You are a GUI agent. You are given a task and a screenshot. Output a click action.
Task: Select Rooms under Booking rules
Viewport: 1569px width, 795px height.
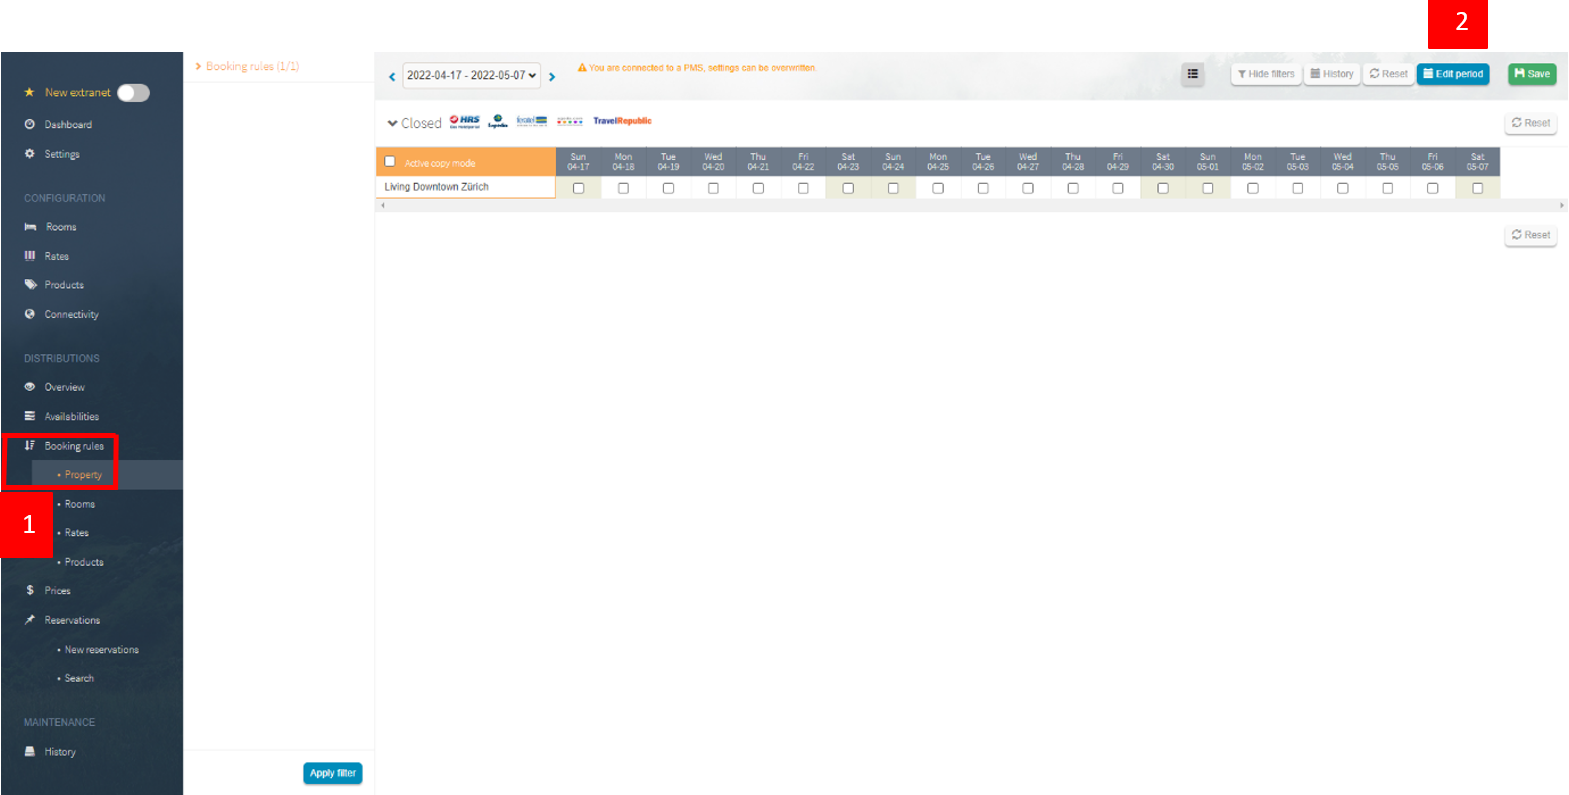click(80, 504)
